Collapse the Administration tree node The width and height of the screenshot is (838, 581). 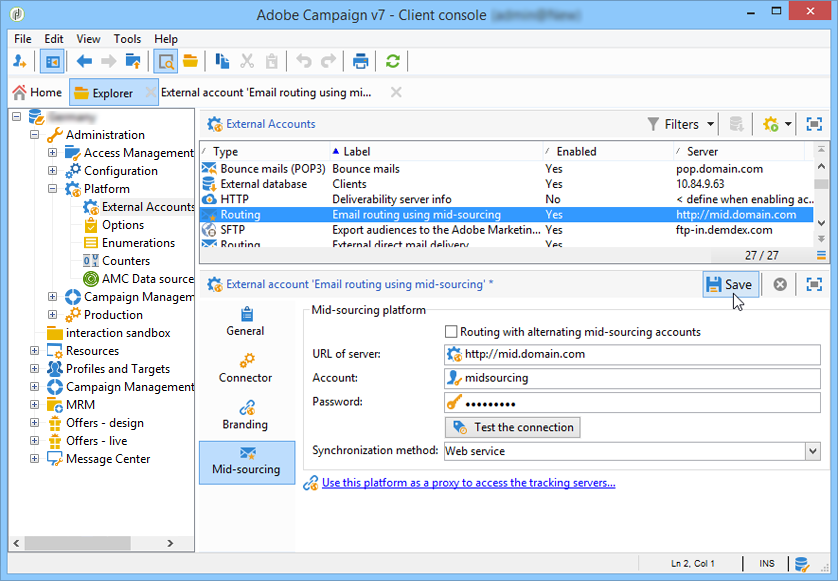(x=35, y=135)
